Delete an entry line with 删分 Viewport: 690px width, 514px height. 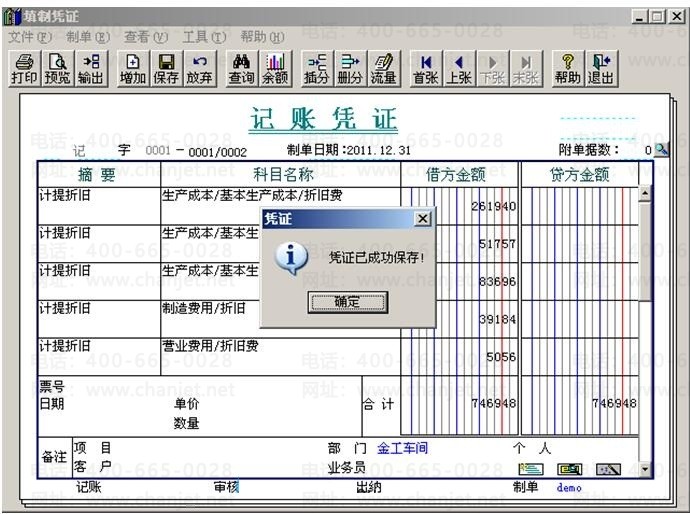(x=350, y=69)
